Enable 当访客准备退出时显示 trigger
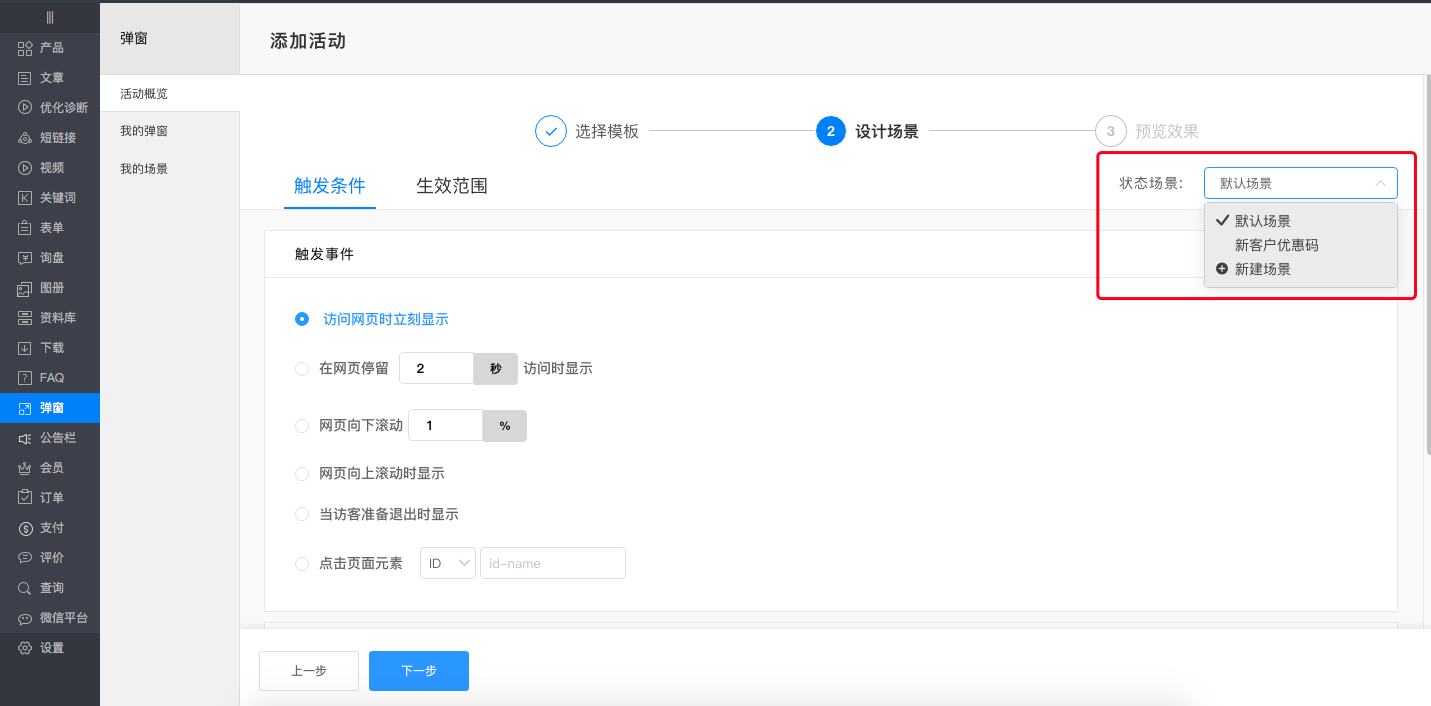The height and width of the screenshot is (706, 1431). point(302,513)
